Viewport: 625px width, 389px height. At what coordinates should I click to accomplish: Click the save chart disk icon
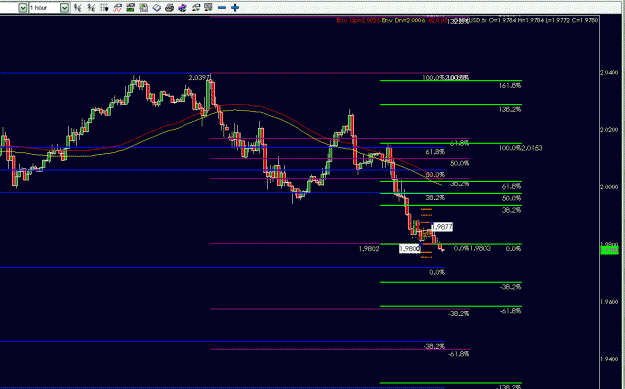click(x=143, y=8)
